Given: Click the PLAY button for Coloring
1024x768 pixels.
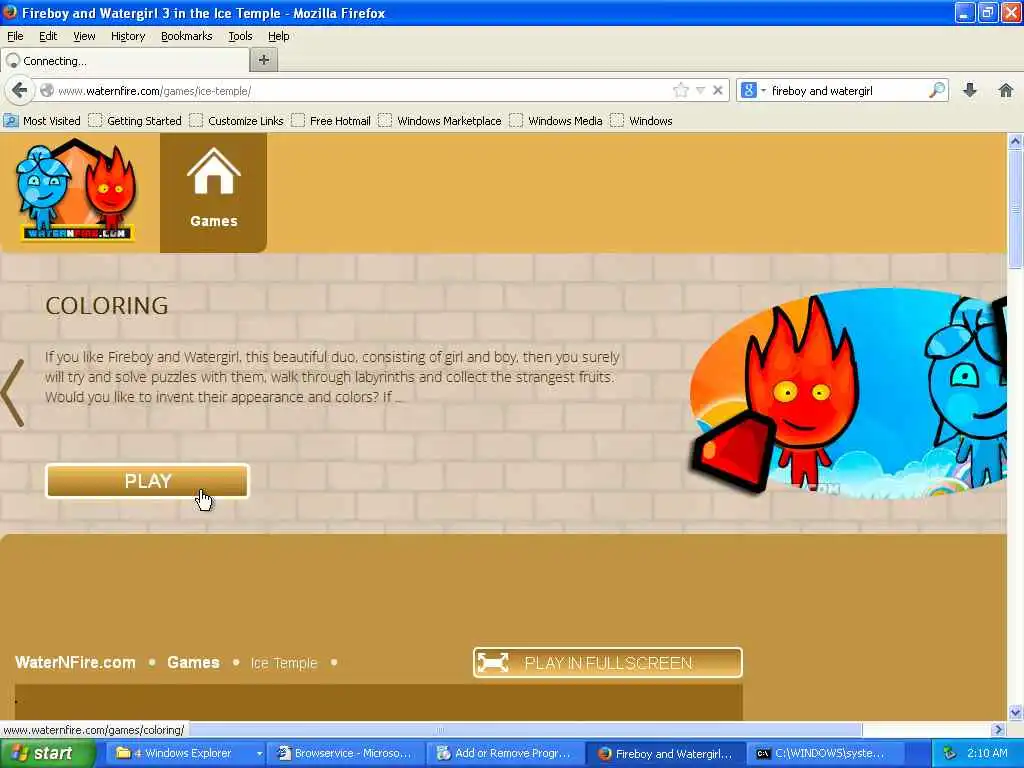Looking at the screenshot, I should [x=148, y=481].
